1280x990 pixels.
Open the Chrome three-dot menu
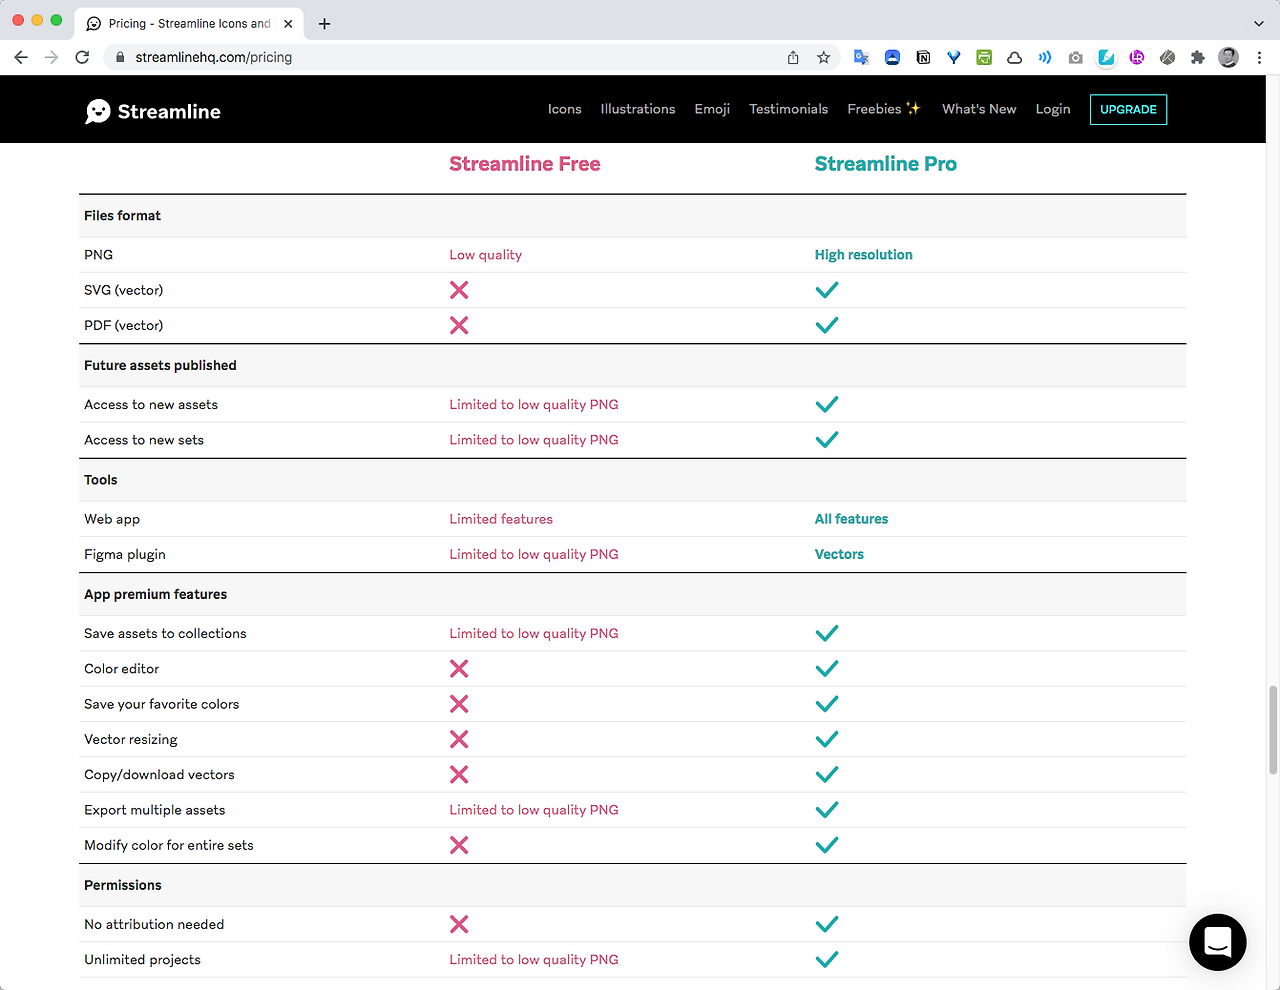point(1259,58)
